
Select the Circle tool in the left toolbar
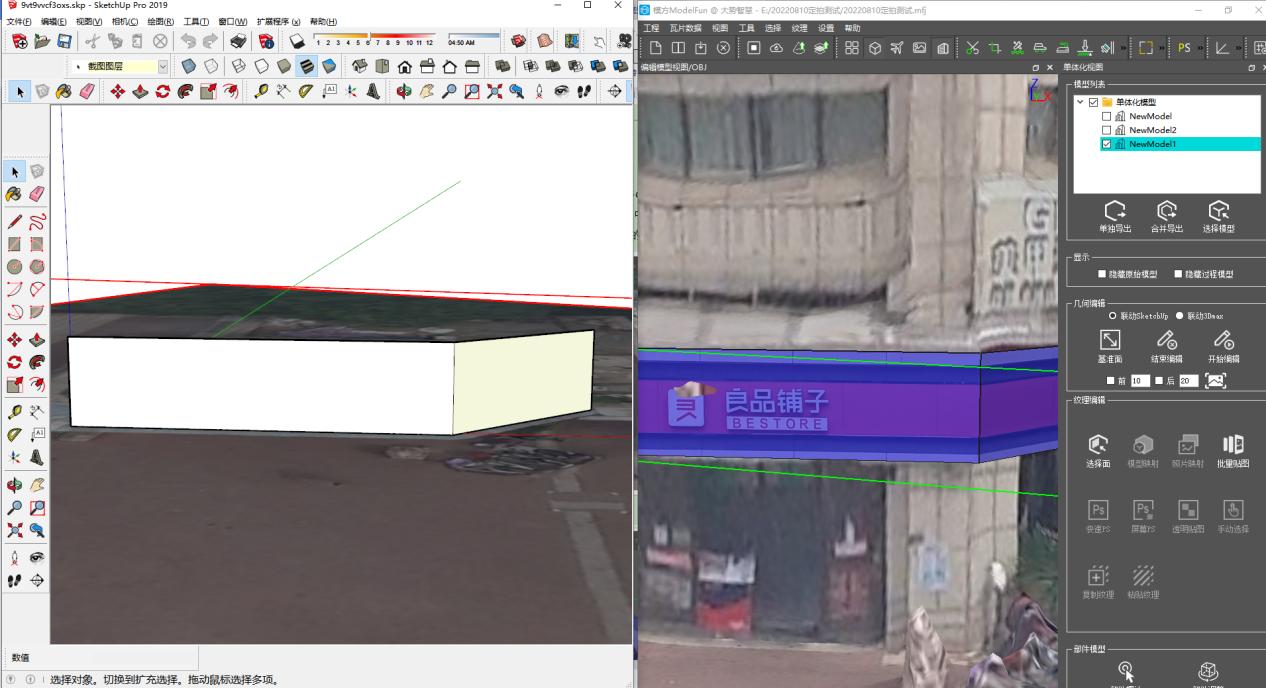click(x=15, y=267)
